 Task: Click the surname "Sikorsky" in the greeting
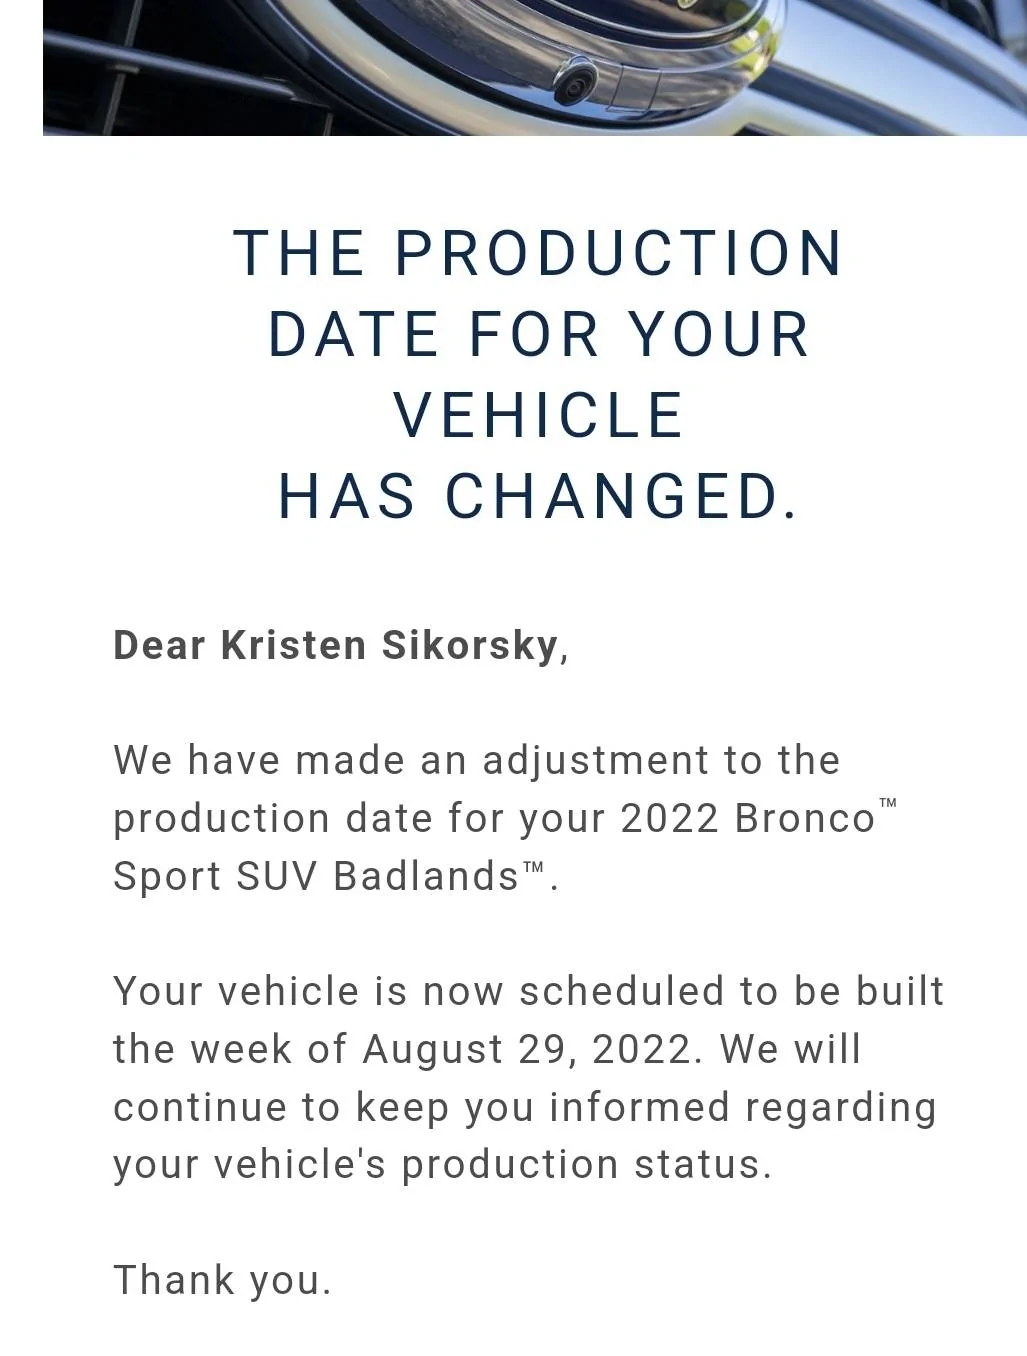470,646
